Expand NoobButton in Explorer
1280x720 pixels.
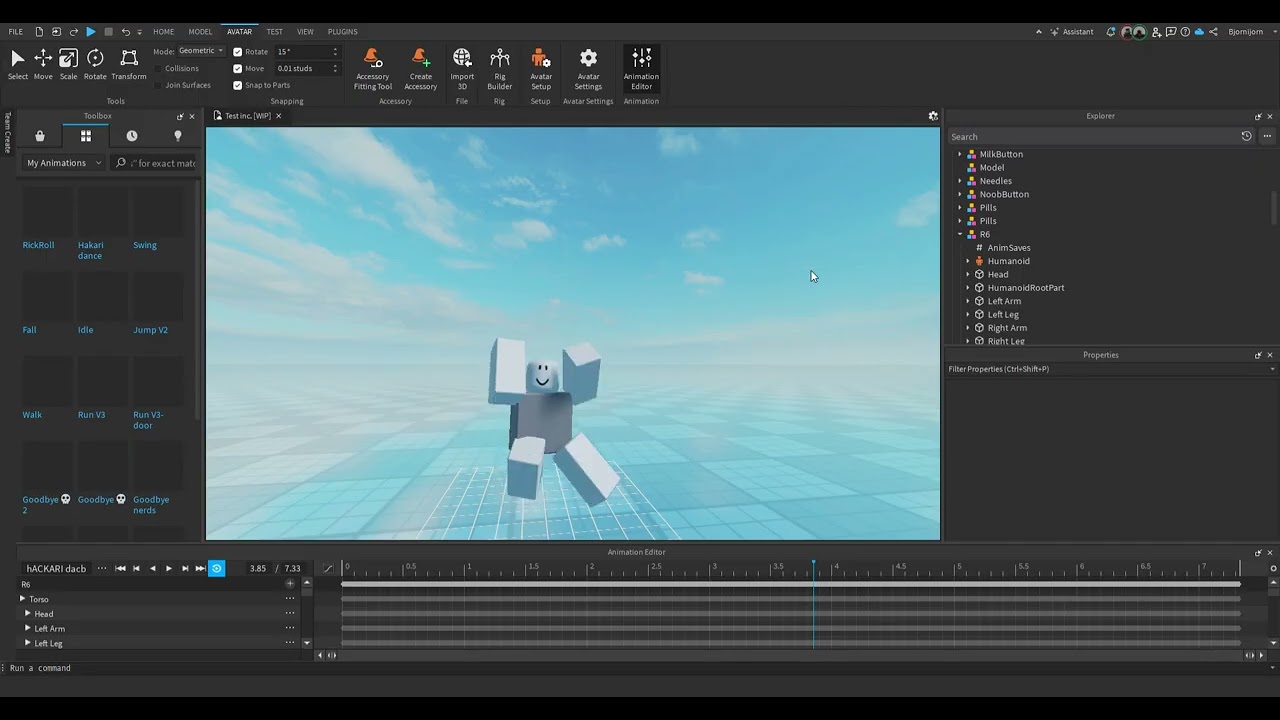pyautogui.click(x=960, y=194)
